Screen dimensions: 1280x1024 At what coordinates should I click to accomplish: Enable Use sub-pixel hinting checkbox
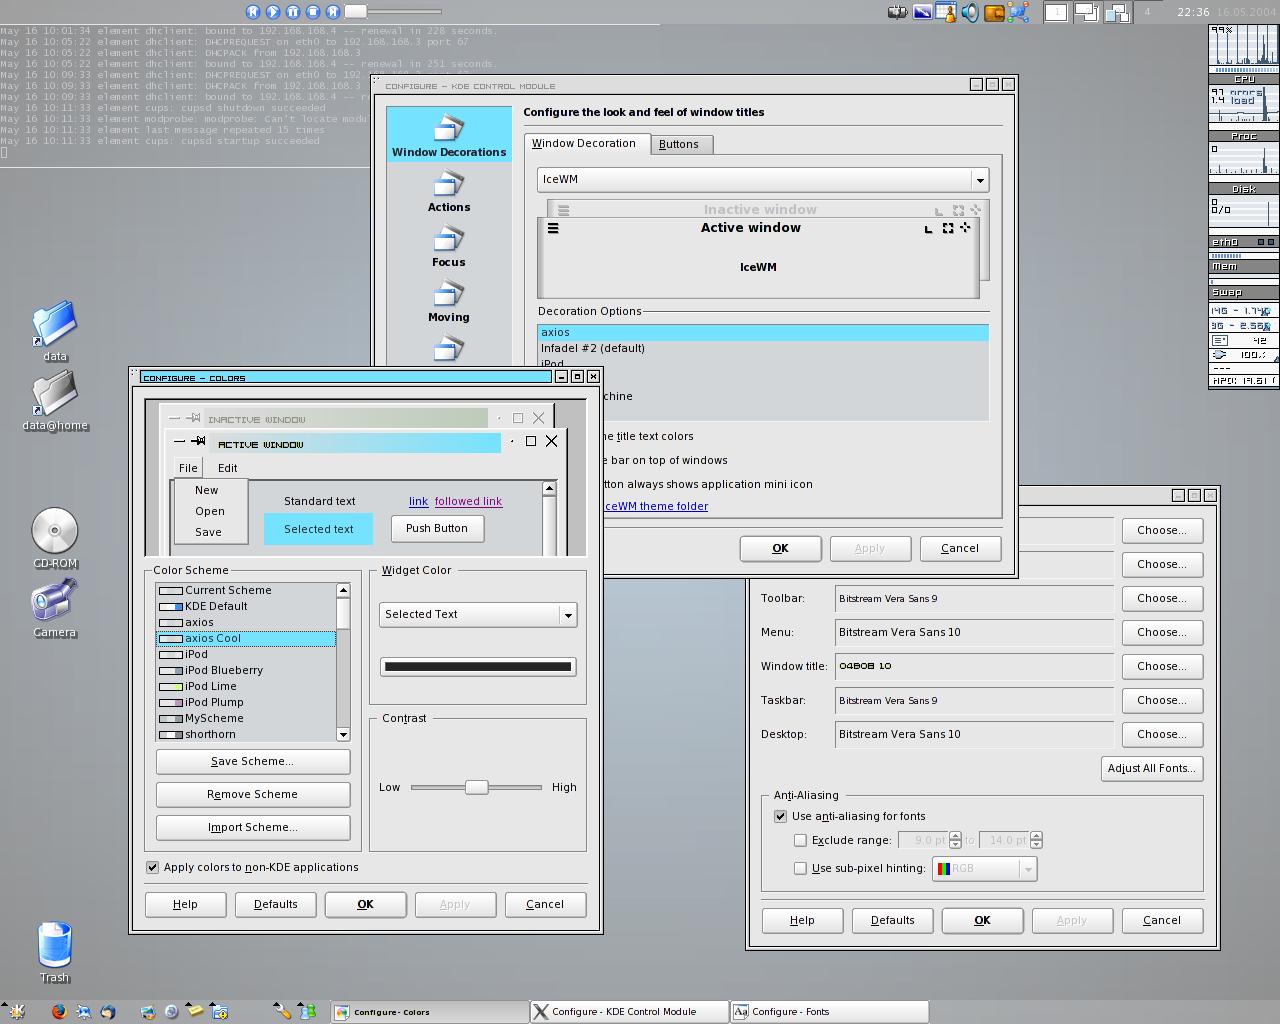tap(800, 868)
